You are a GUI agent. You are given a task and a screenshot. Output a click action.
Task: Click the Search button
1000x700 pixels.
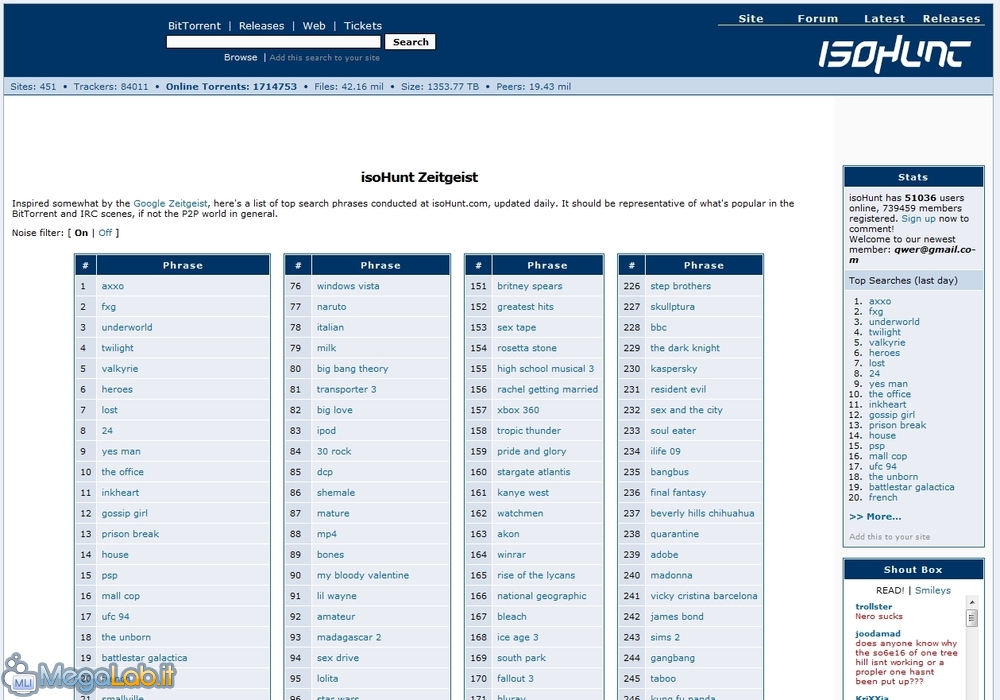click(410, 42)
